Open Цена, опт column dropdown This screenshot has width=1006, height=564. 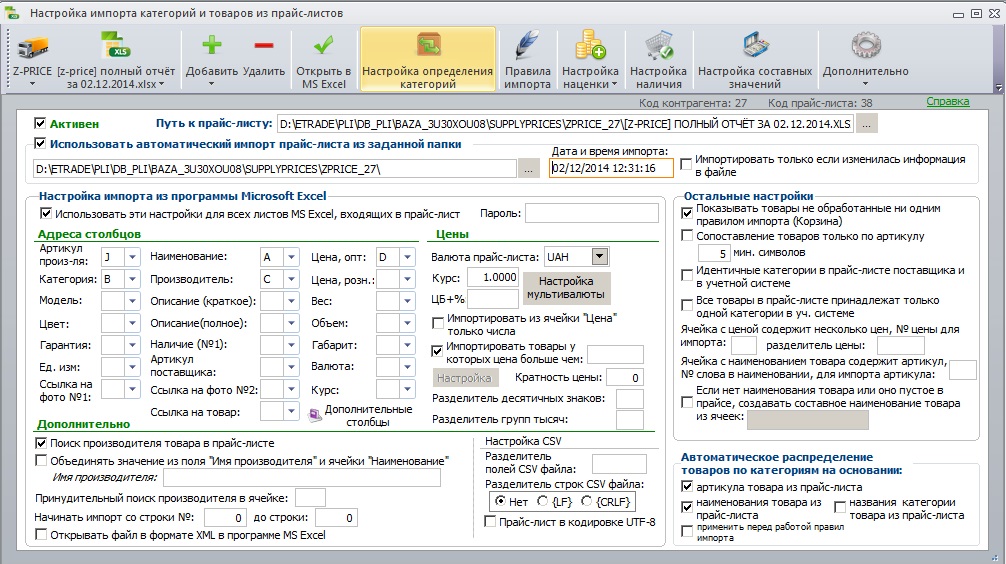[407, 257]
